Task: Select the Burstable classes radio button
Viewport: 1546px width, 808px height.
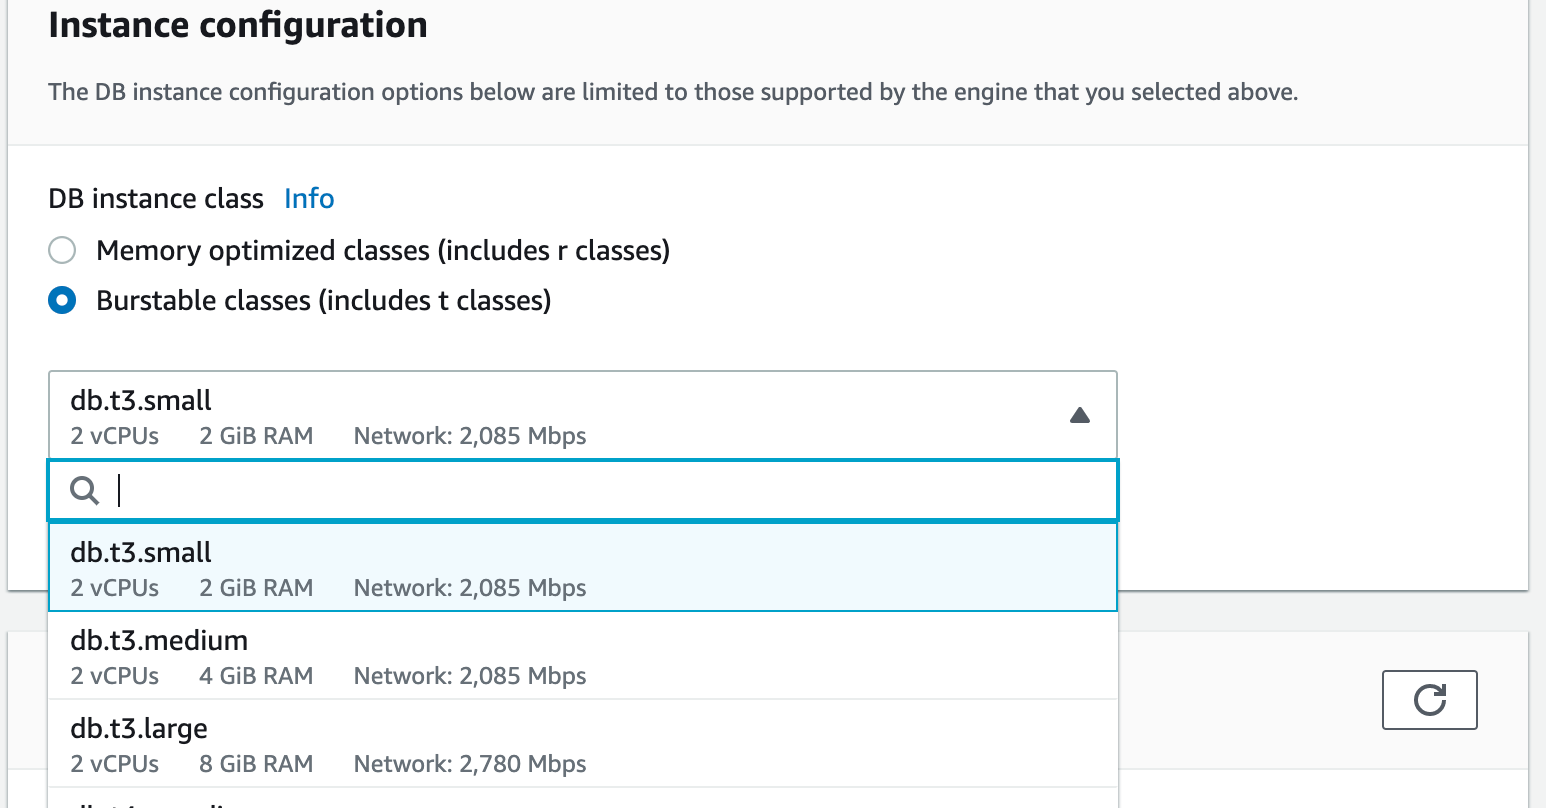Action: click(62, 300)
